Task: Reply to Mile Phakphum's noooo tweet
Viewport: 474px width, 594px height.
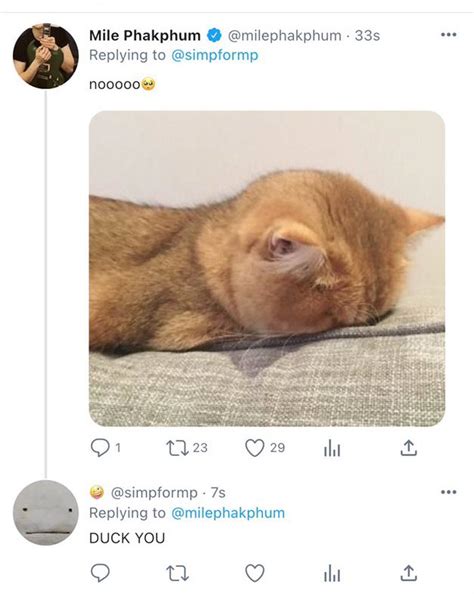Action: [x=100, y=448]
